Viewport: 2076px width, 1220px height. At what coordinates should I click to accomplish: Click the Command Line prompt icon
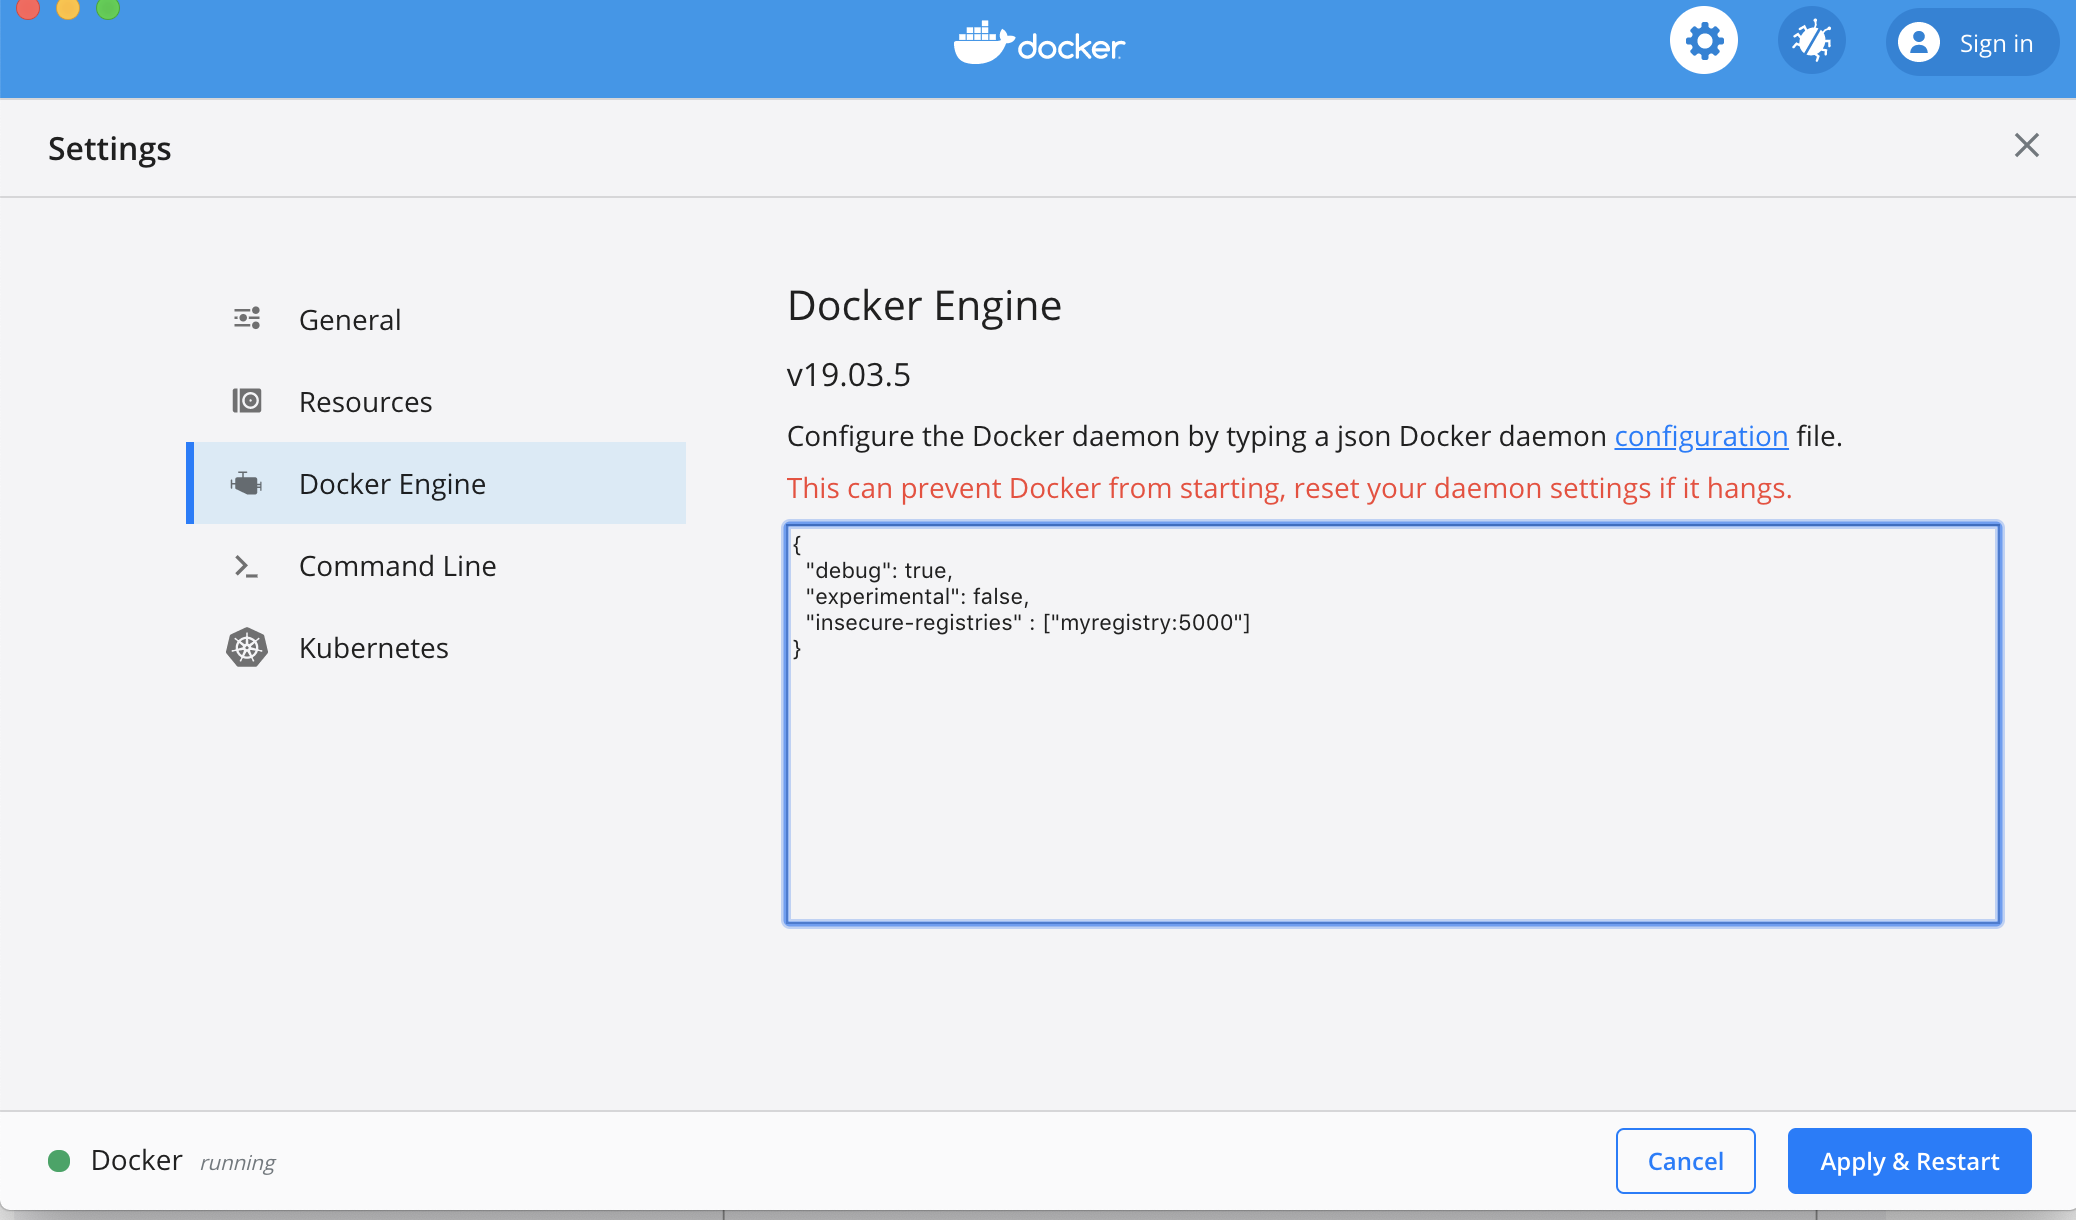pos(246,566)
